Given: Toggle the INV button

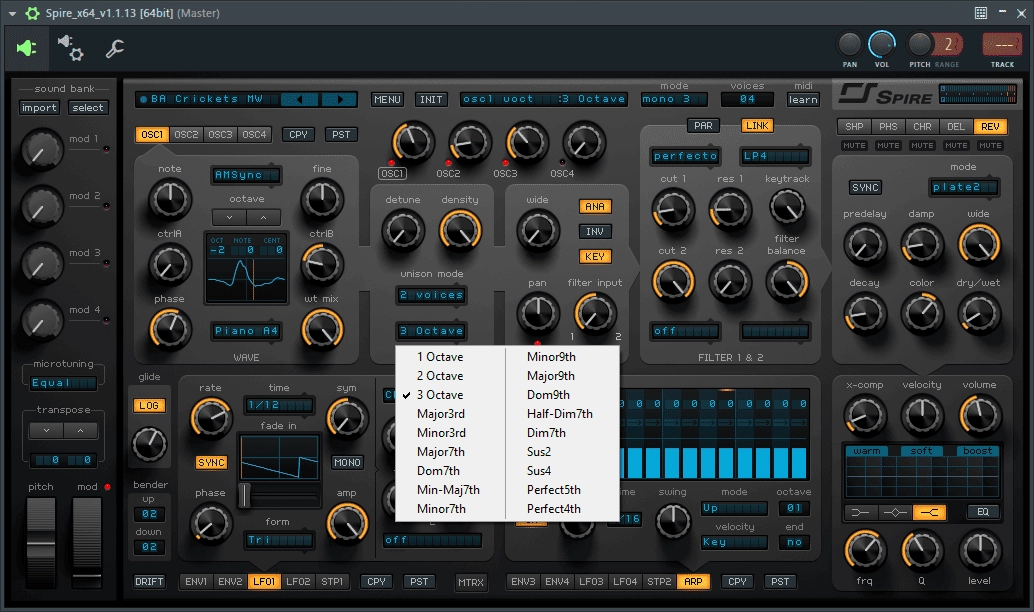Looking at the screenshot, I should tap(595, 231).
